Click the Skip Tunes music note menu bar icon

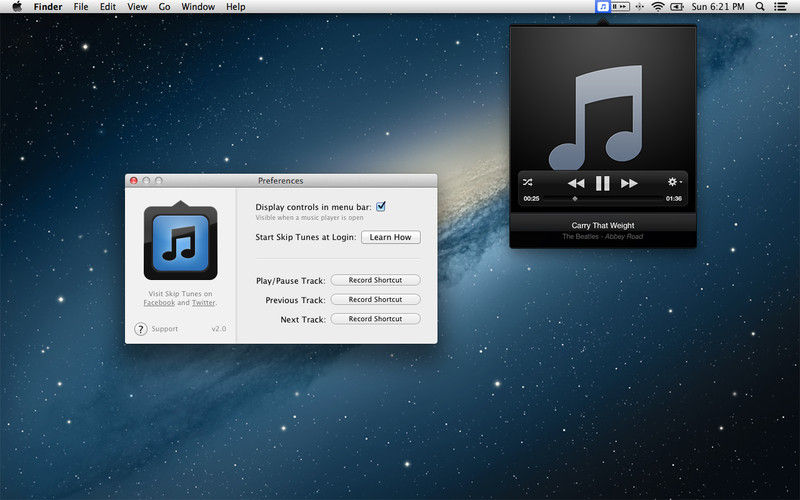[603, 7]
